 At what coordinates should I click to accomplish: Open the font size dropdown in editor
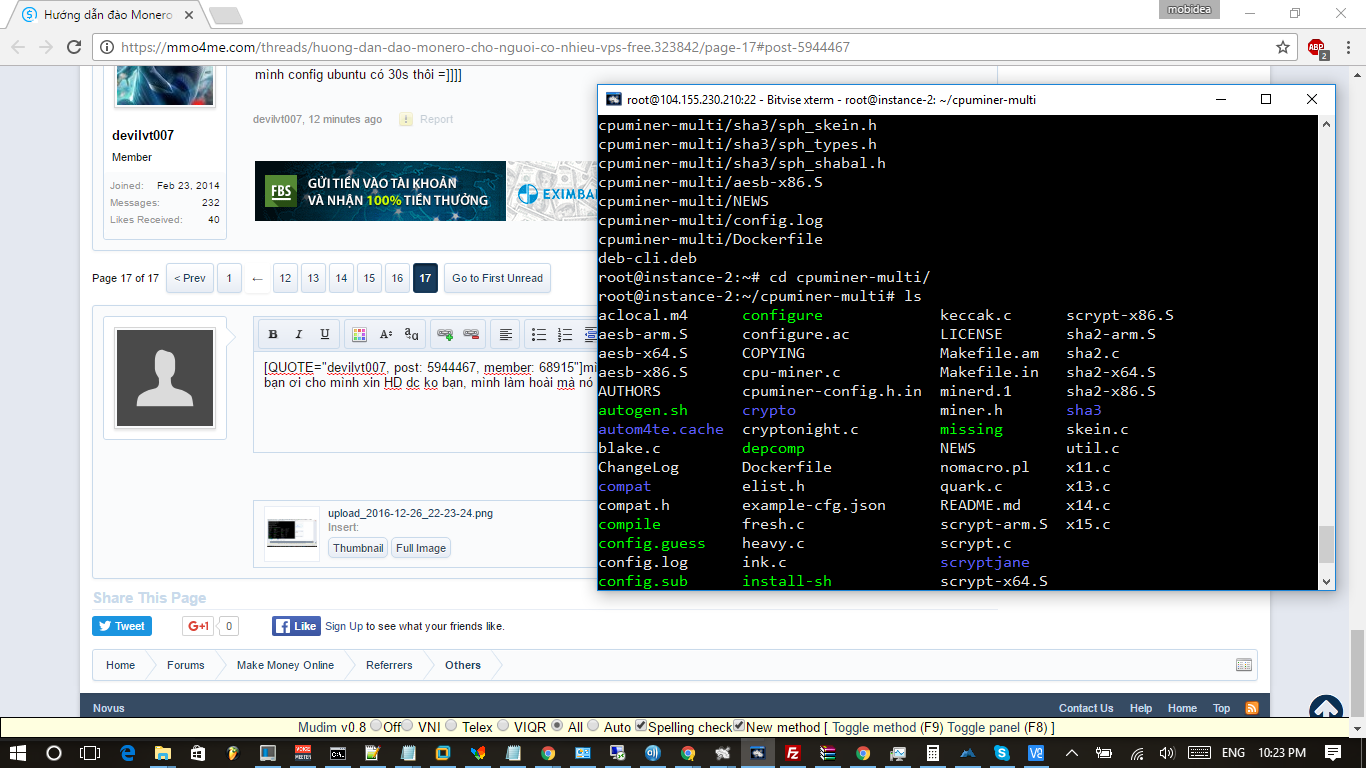tap(386, 334)
